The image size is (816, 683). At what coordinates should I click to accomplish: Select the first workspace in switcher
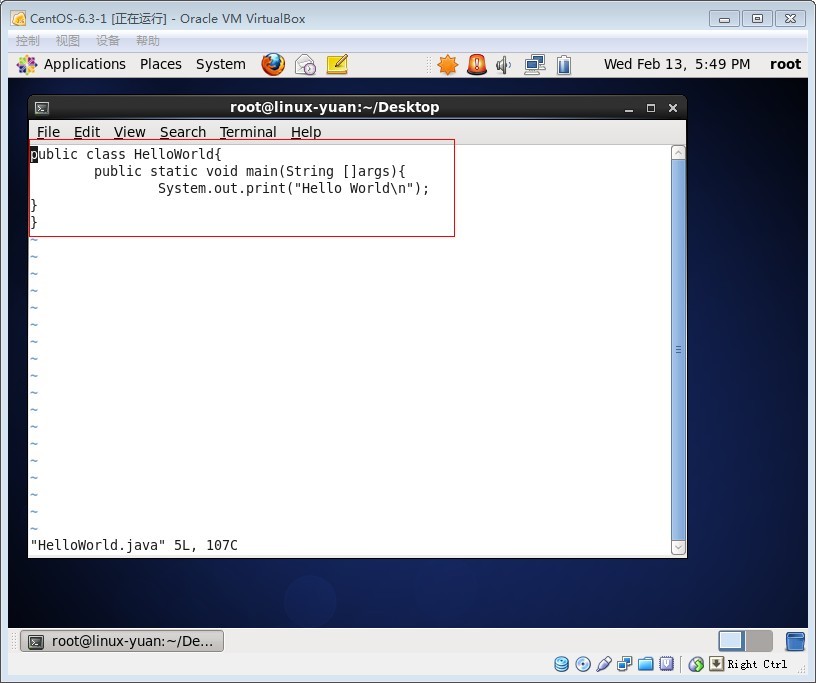click(x=732, y=641)
